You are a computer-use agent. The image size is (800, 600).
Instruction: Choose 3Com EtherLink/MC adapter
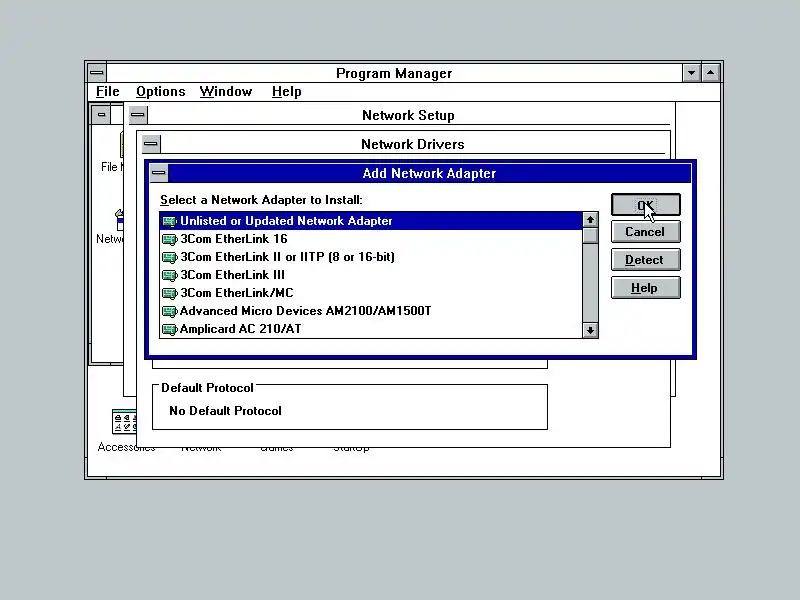[x=371, y=293]
